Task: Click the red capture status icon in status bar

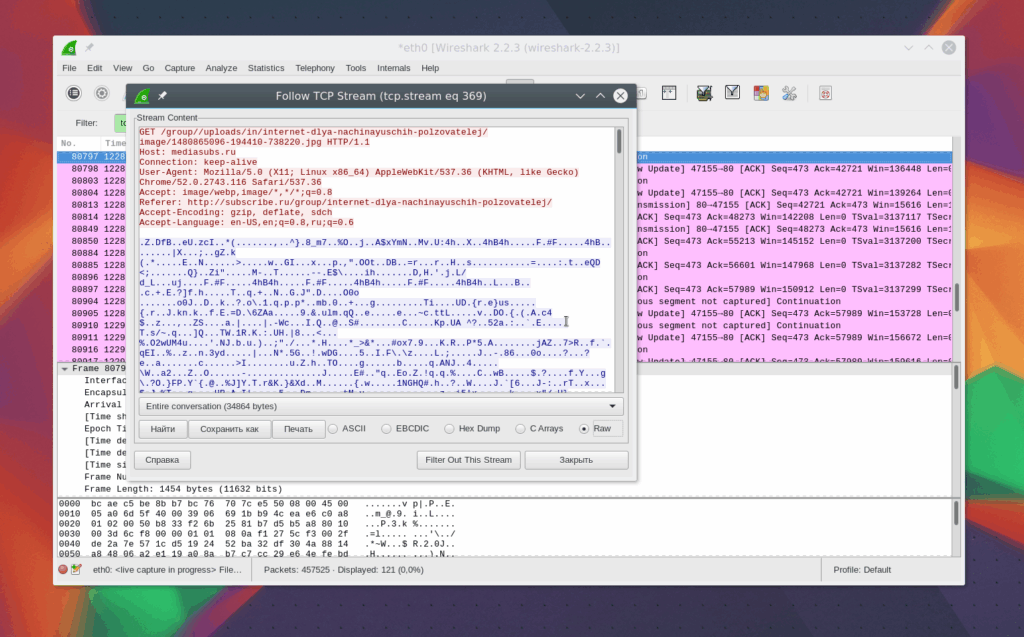Action: [63, 570]
